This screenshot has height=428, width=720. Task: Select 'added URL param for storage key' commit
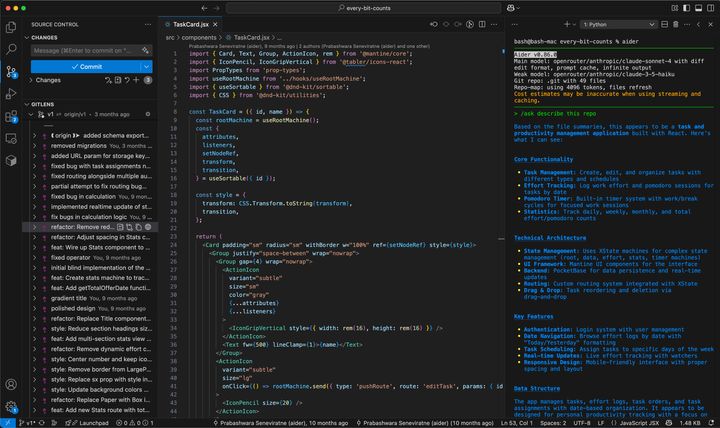pos(100,156)
